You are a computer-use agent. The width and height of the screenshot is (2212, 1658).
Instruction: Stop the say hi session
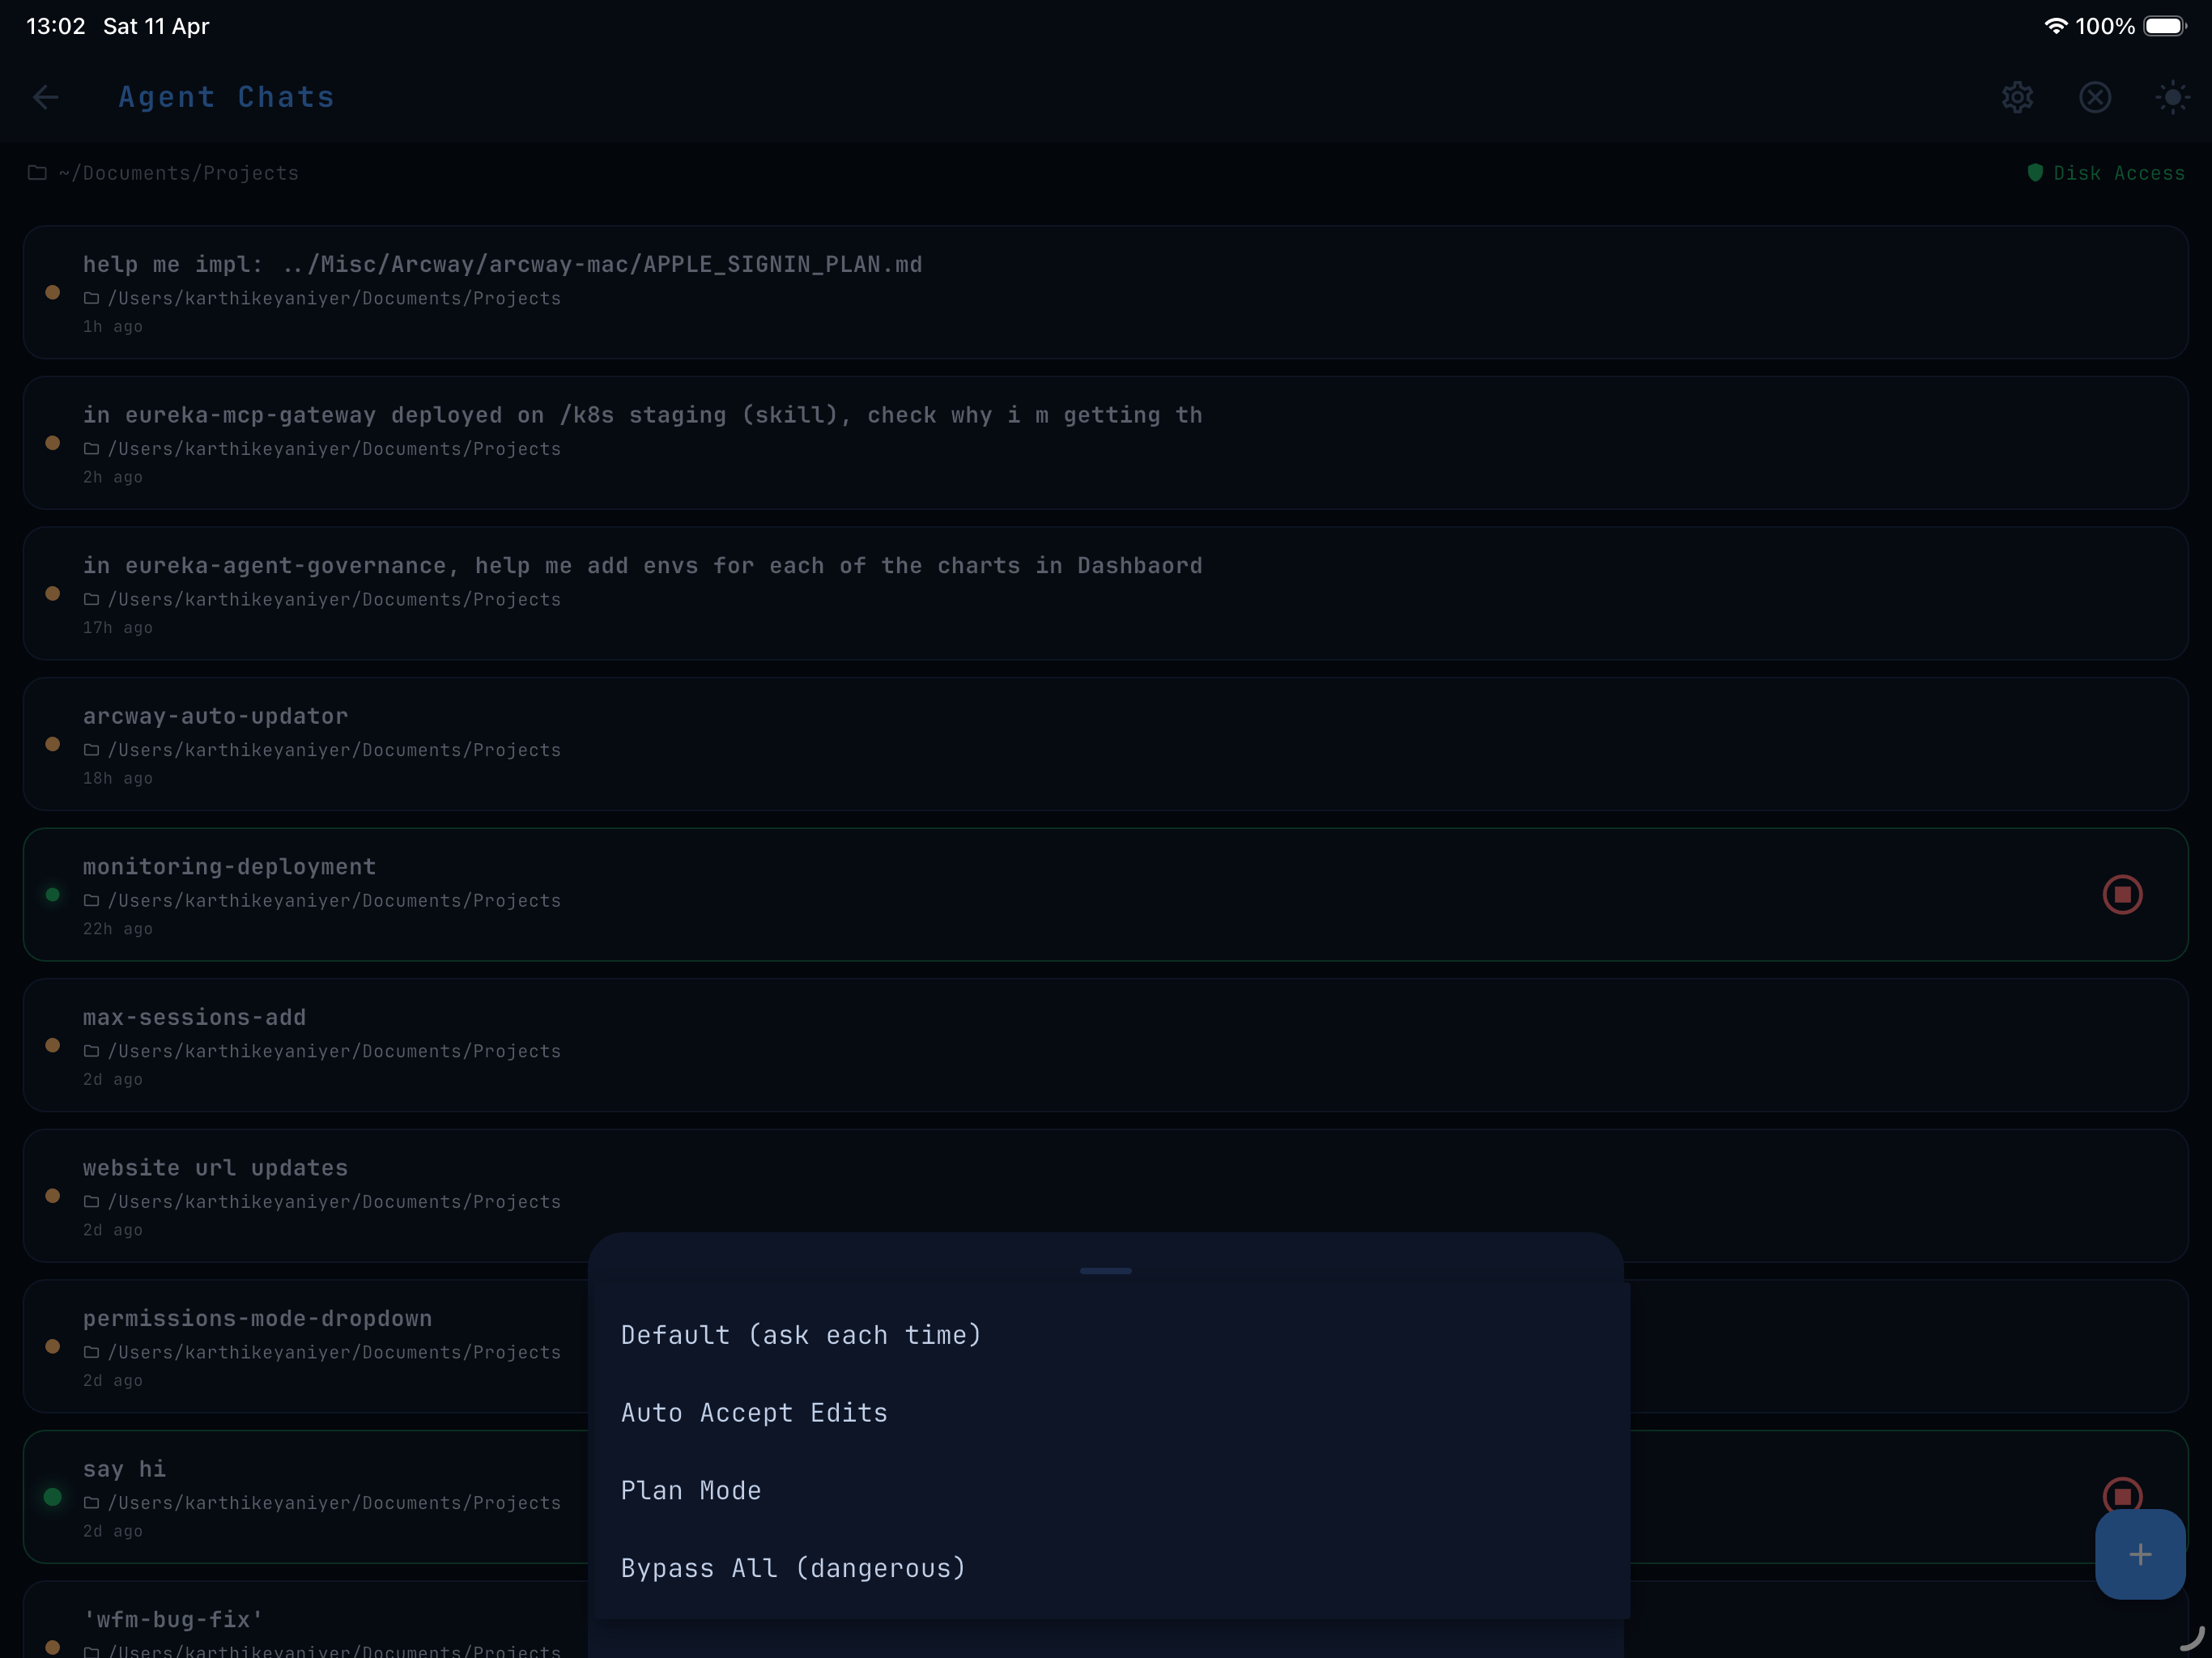(2122, 1496)
